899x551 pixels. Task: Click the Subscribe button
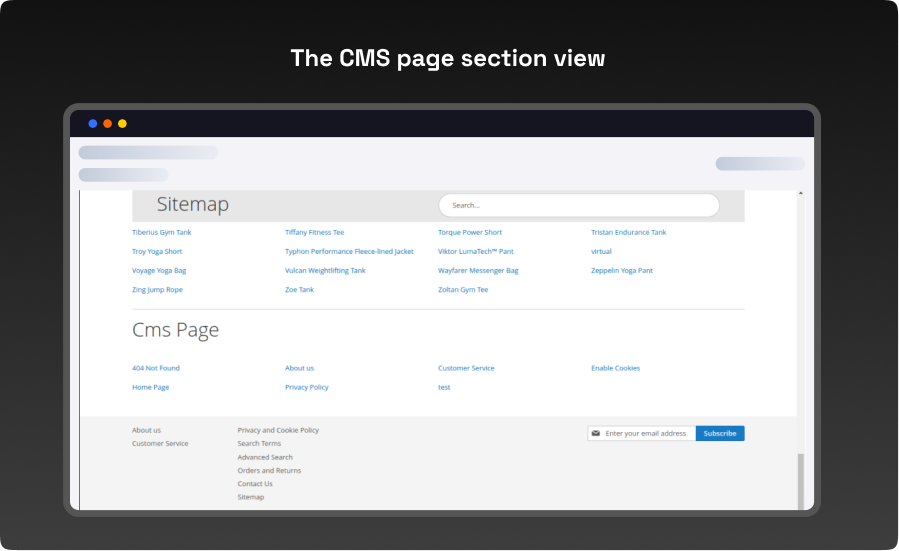click(x=720, y=433)
